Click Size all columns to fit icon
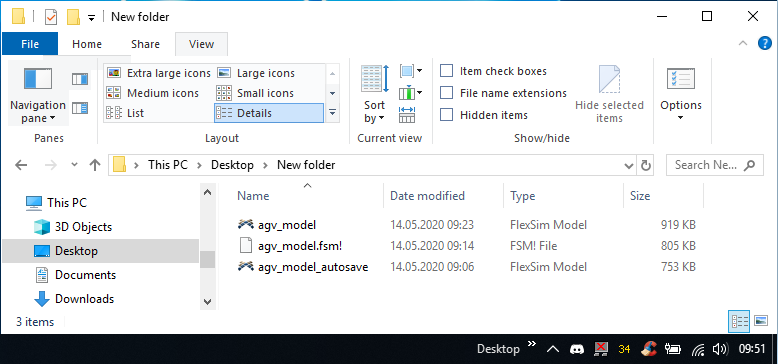Image resolution: width=778 pixels, height=364 pixels. [x=407, y=115]
